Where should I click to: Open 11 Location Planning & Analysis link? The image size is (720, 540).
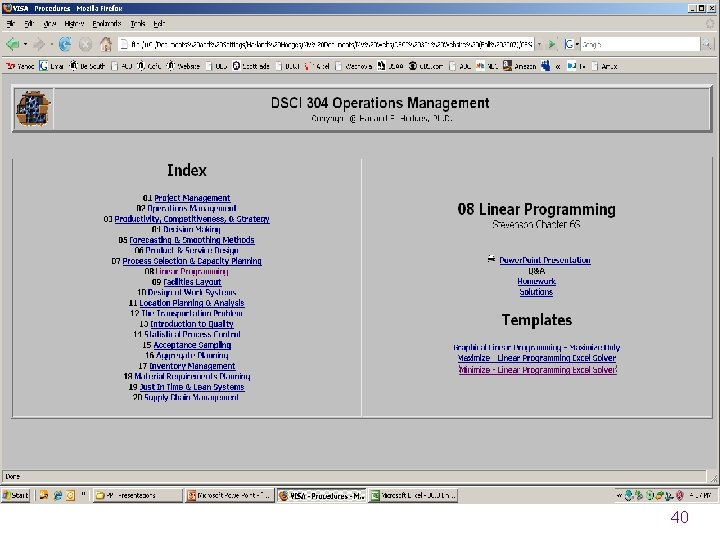(x=192, y=303)
